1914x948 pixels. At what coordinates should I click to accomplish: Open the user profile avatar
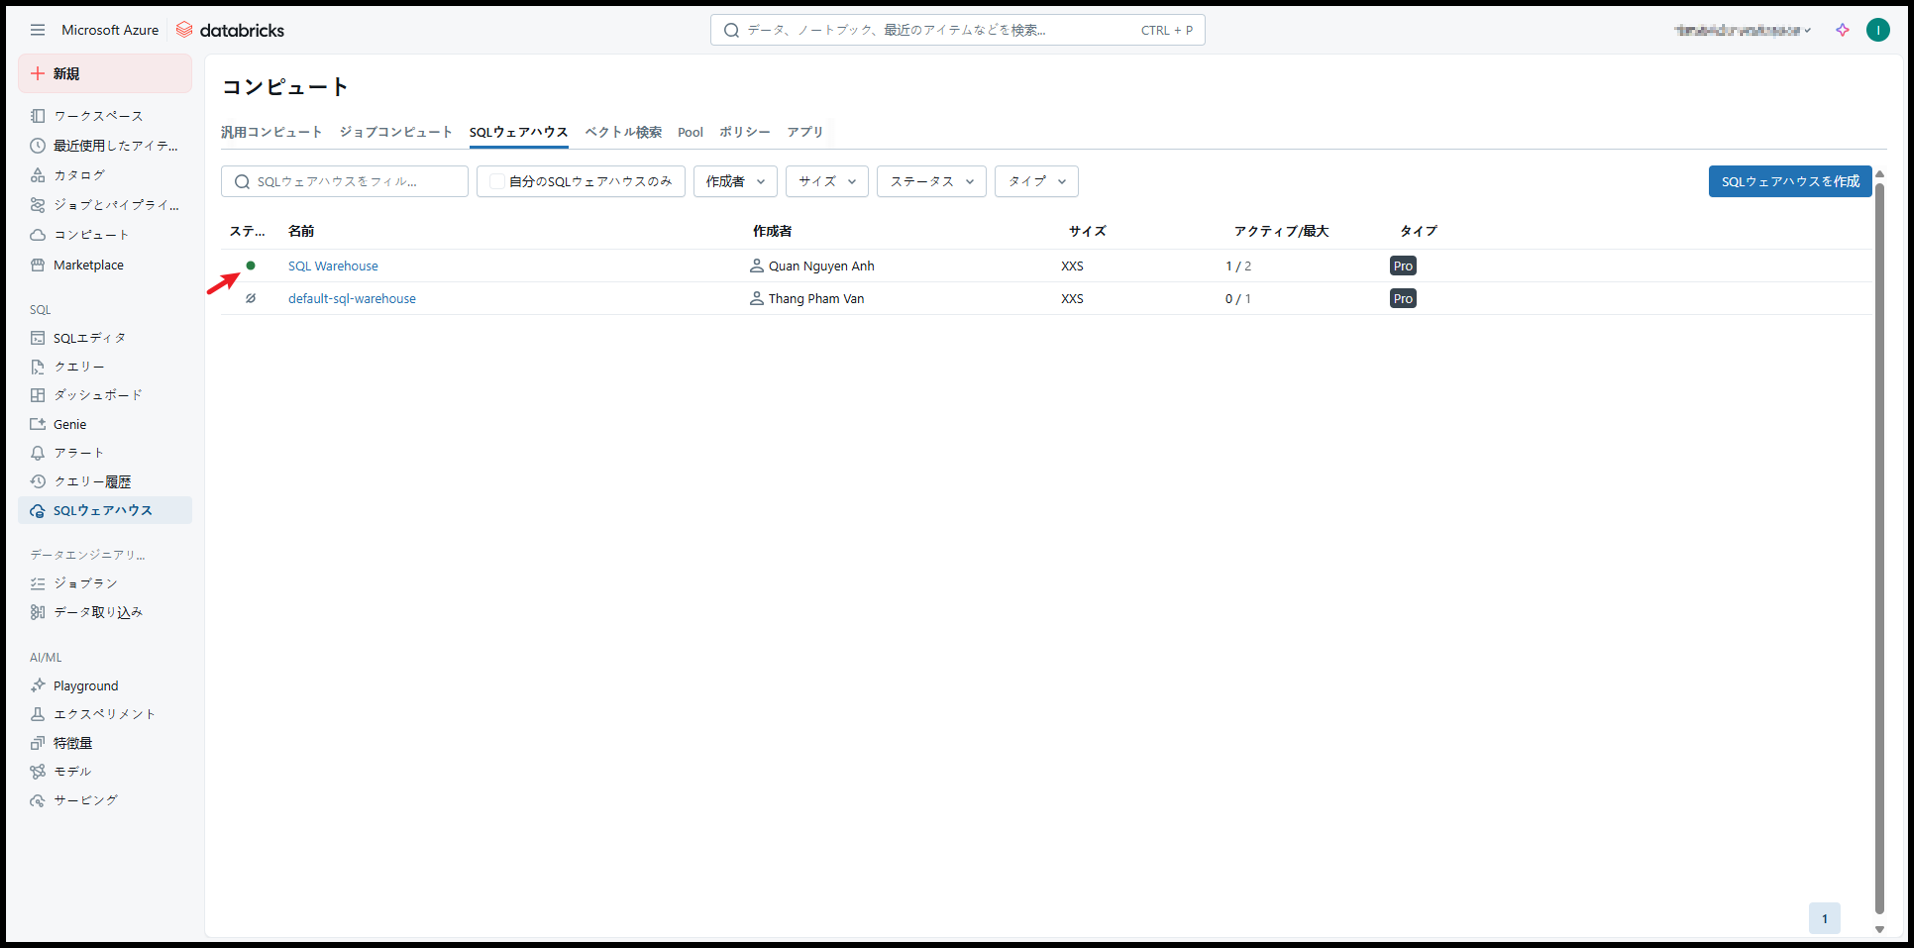click(x=1877, y=30)
